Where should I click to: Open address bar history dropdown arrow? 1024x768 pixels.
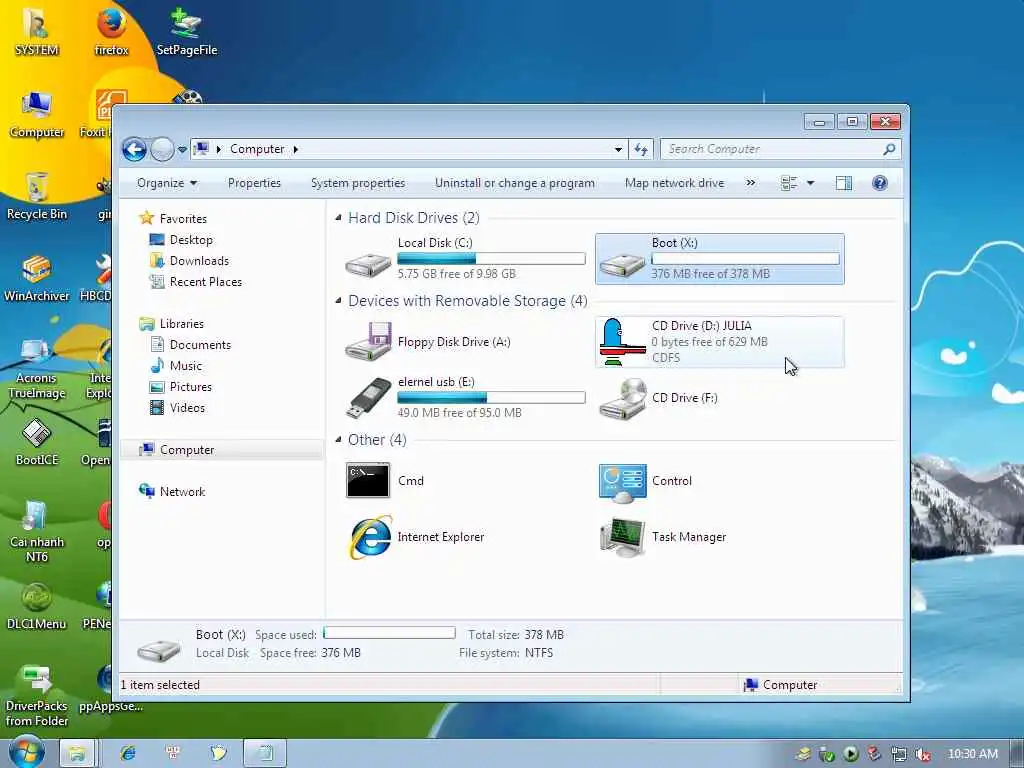pos(618,150)
